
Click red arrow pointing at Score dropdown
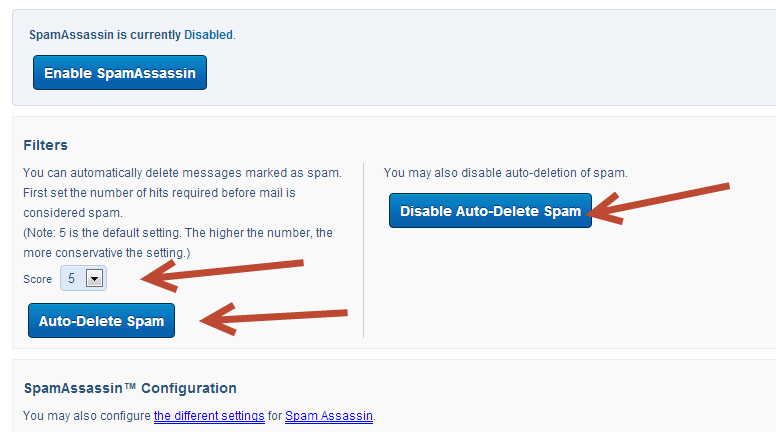(222, 275)
